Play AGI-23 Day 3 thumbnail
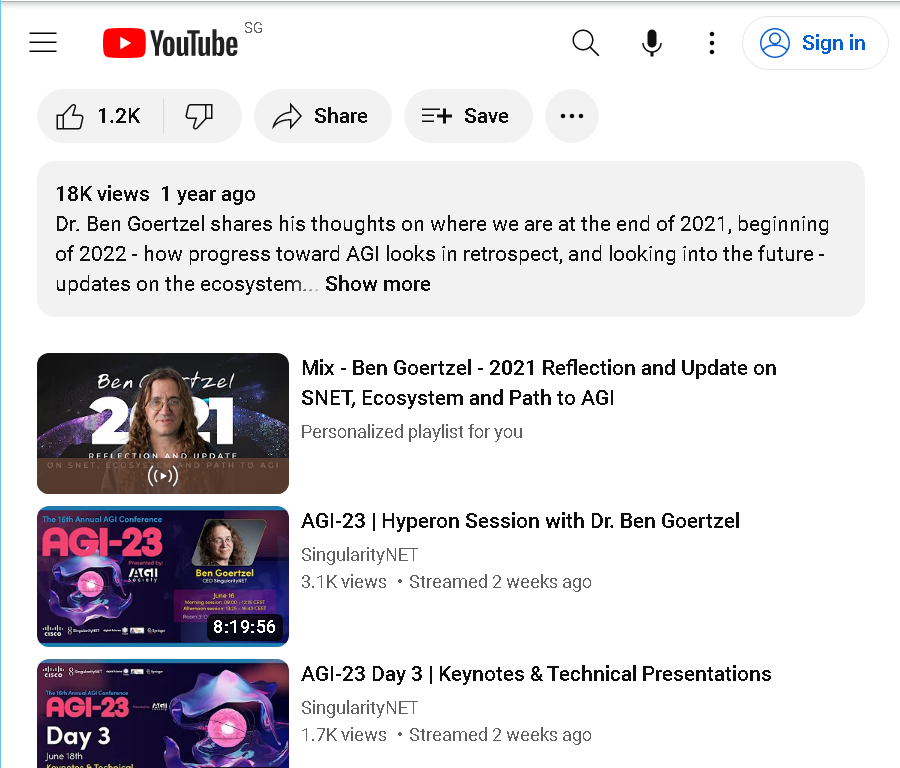The width and height of the screenshot is (900, 768). pos(163,713)
